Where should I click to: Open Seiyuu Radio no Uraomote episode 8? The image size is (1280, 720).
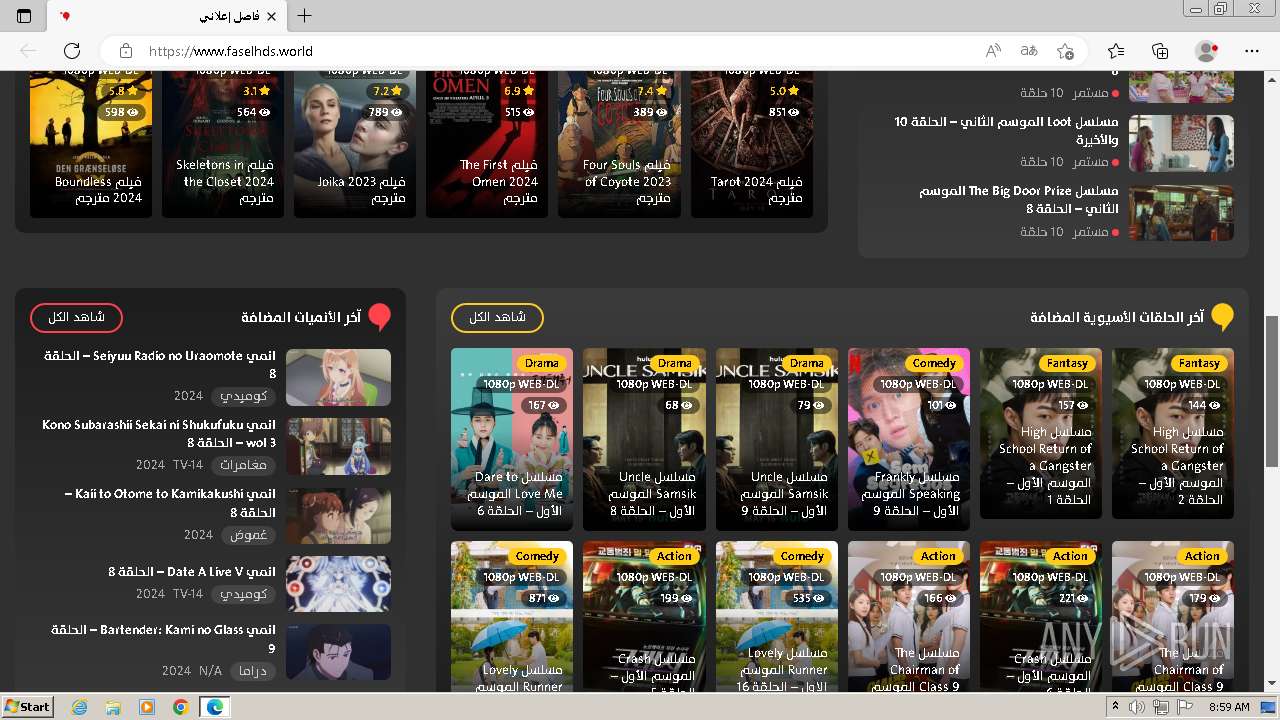pyautogui.click(x=160, y=364)
